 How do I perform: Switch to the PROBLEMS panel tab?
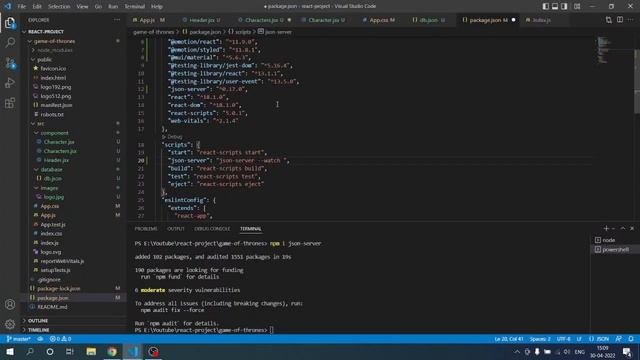[146, 229]
